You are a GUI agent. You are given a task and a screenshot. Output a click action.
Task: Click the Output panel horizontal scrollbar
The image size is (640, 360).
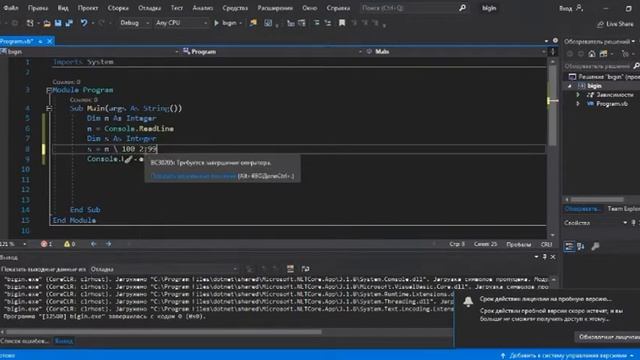[163, 332]
